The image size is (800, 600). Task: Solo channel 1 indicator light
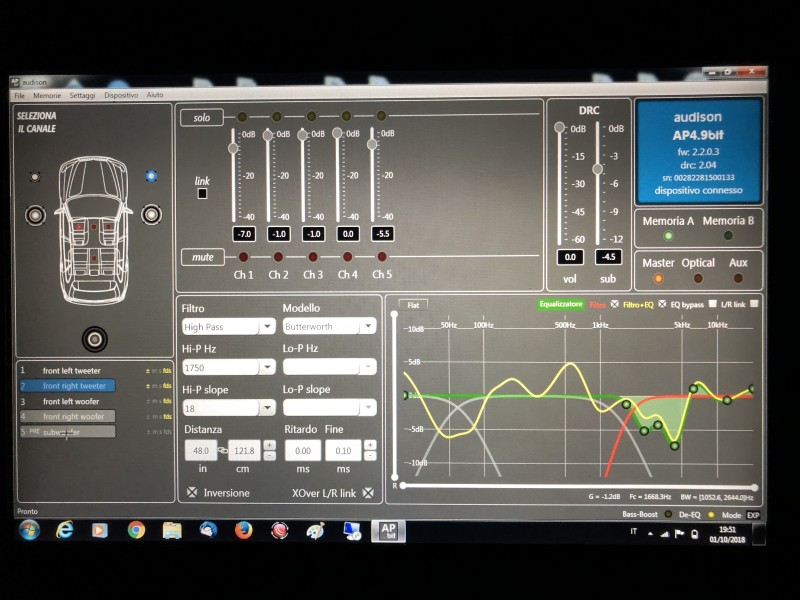[x=242, y=117]
